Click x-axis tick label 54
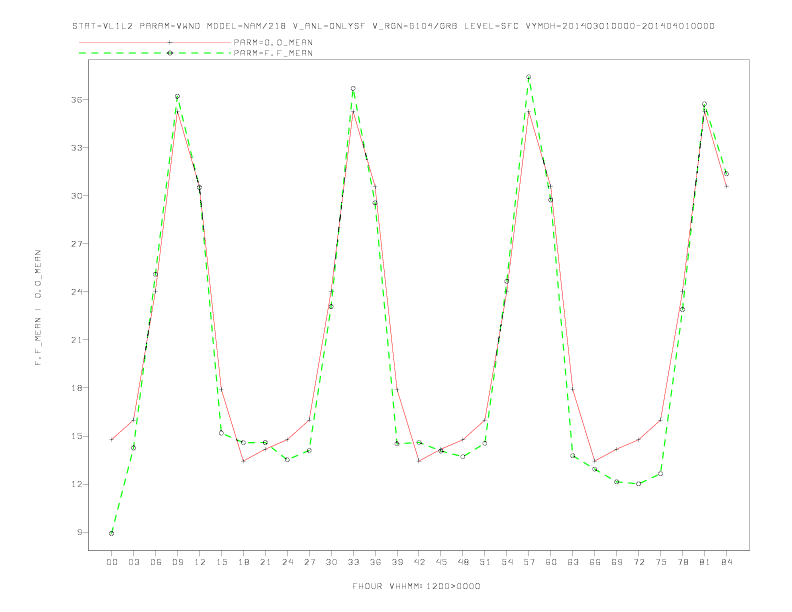792x612 pixels. [507, 562]
